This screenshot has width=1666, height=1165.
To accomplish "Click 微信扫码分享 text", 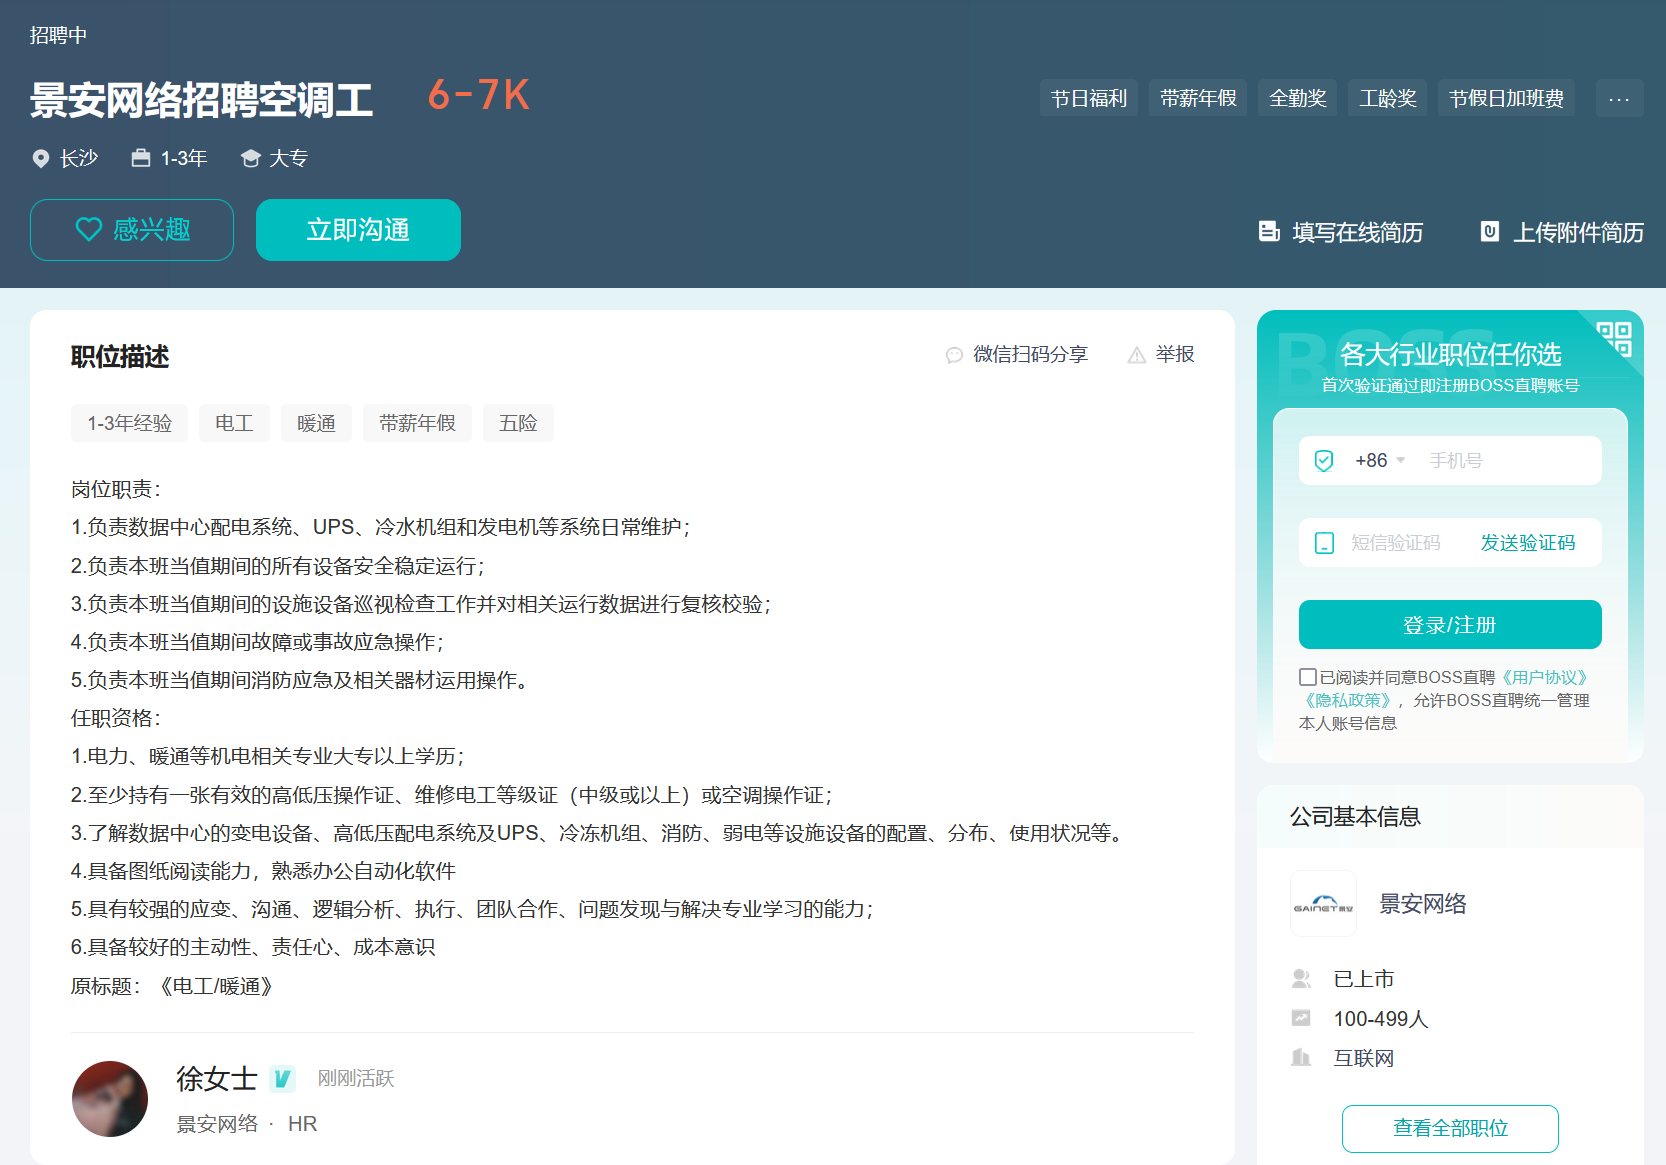I will click(1030, 354).
